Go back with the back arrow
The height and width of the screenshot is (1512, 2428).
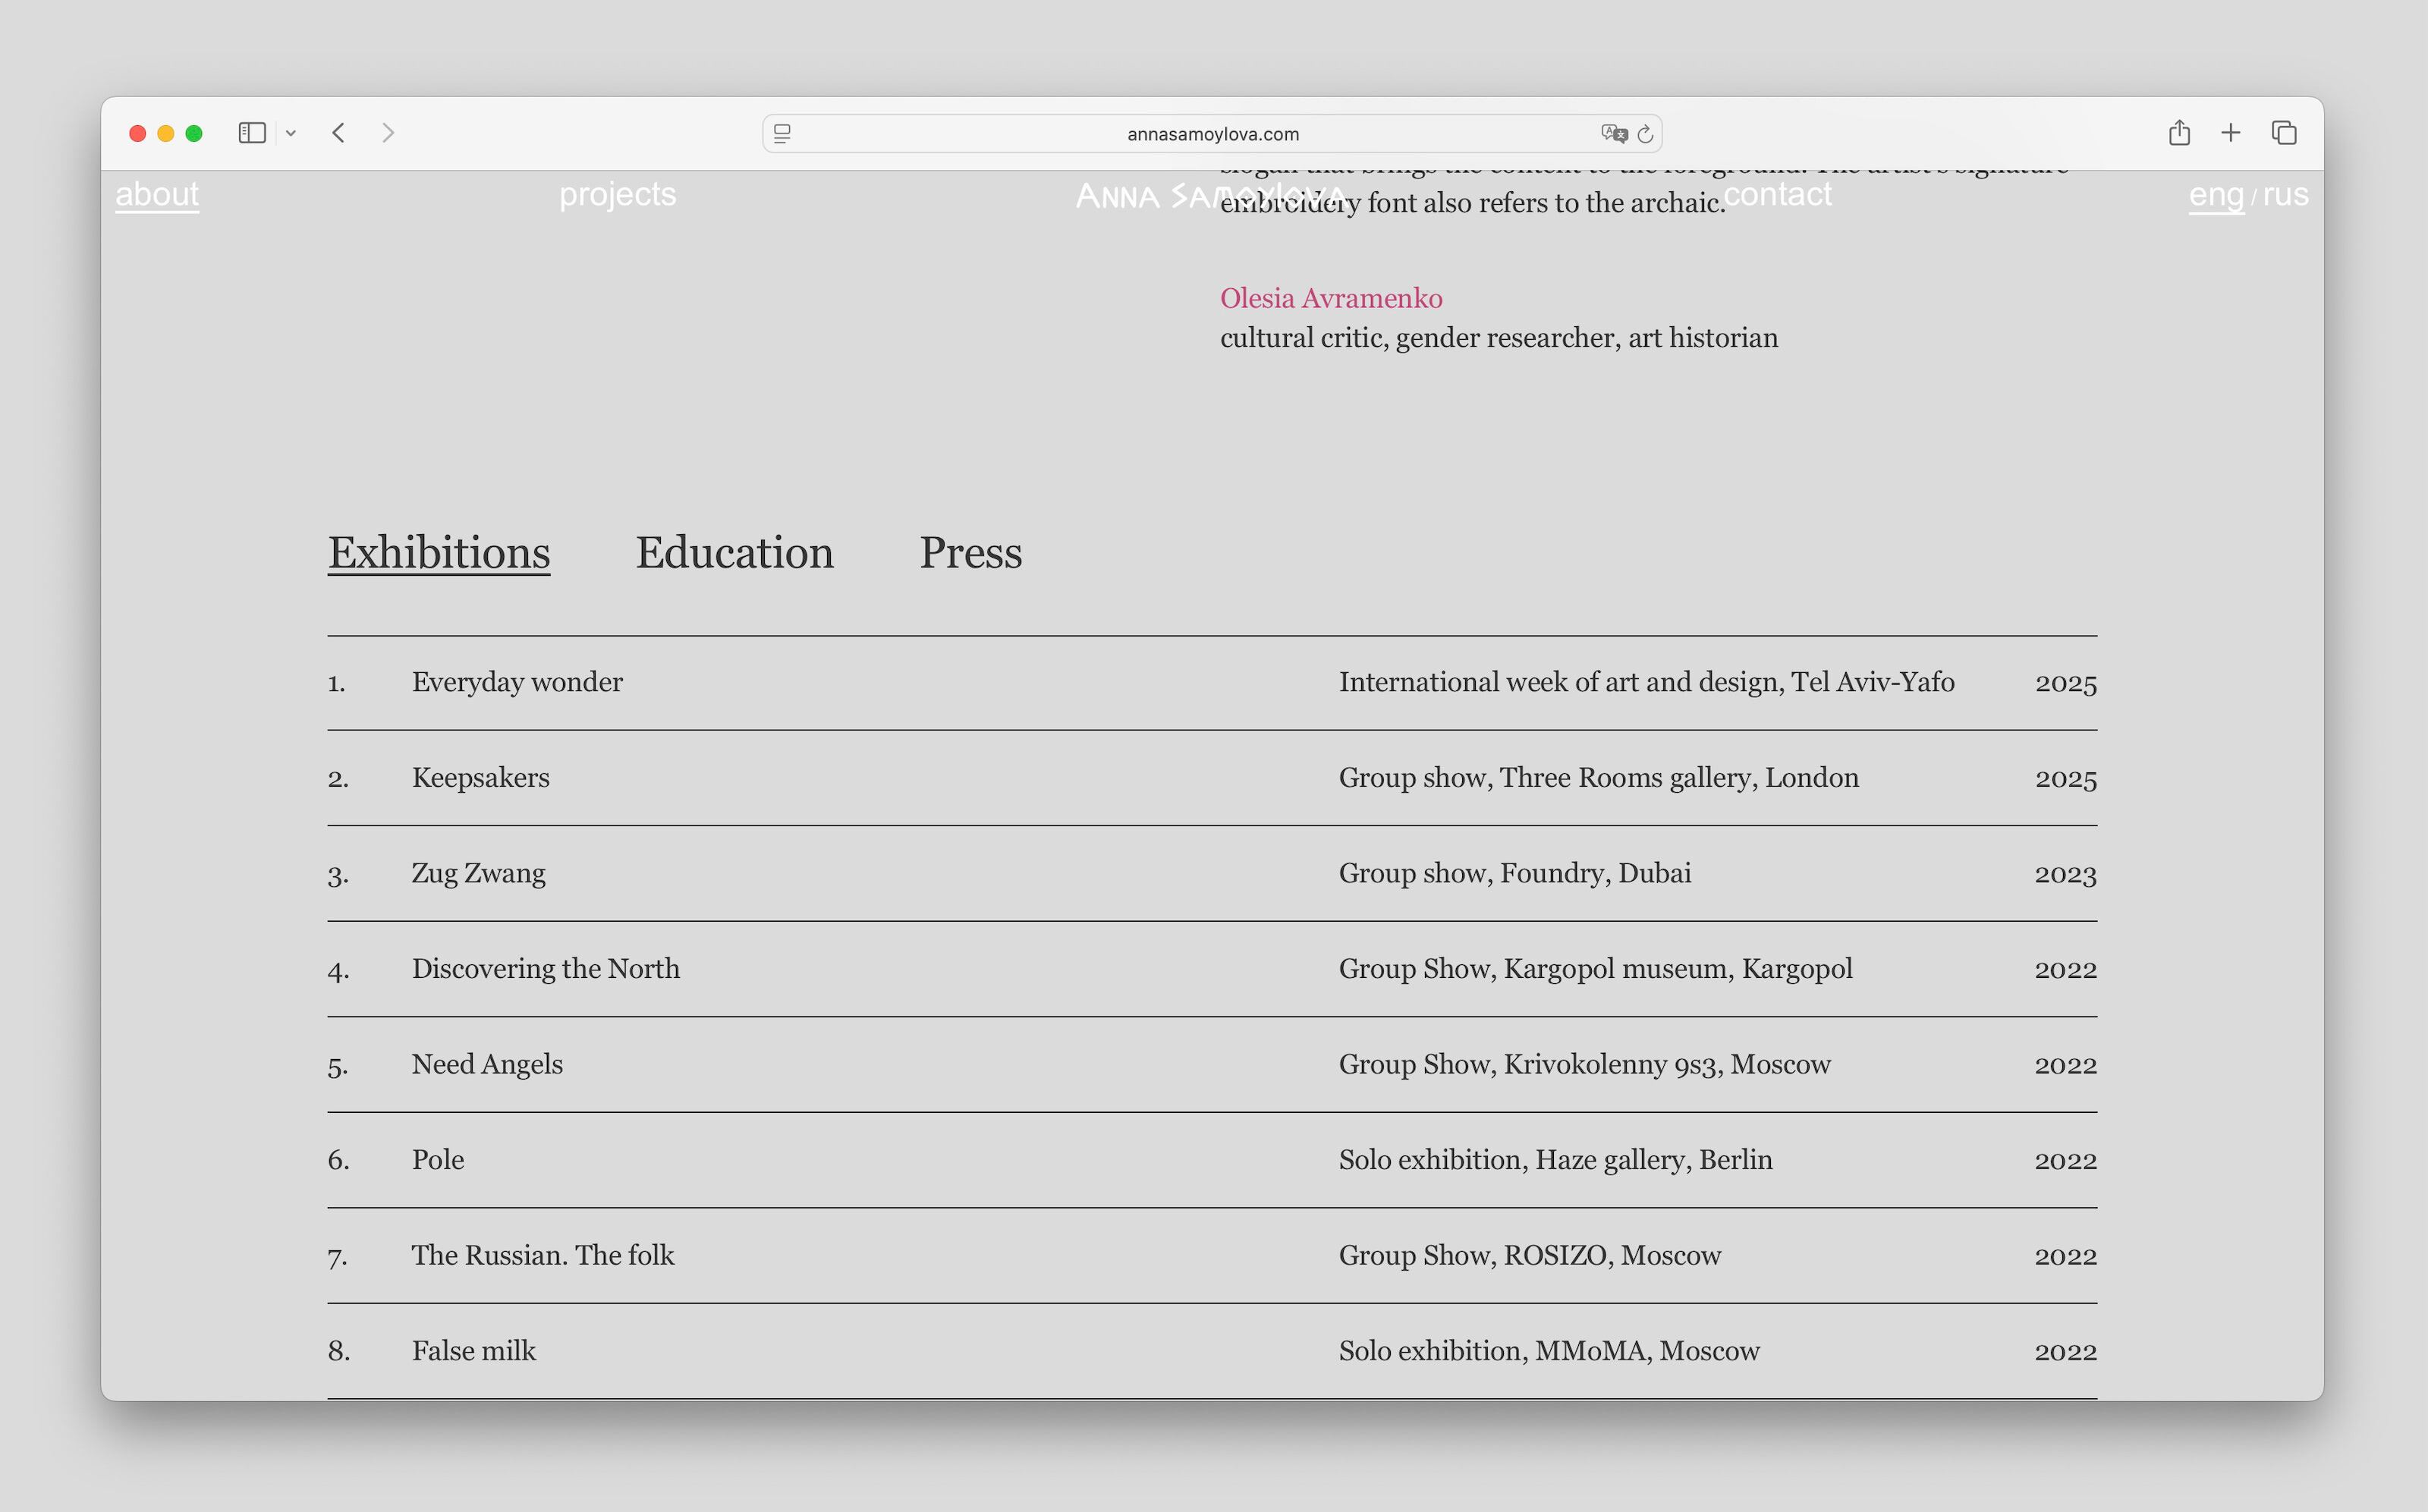339,133
